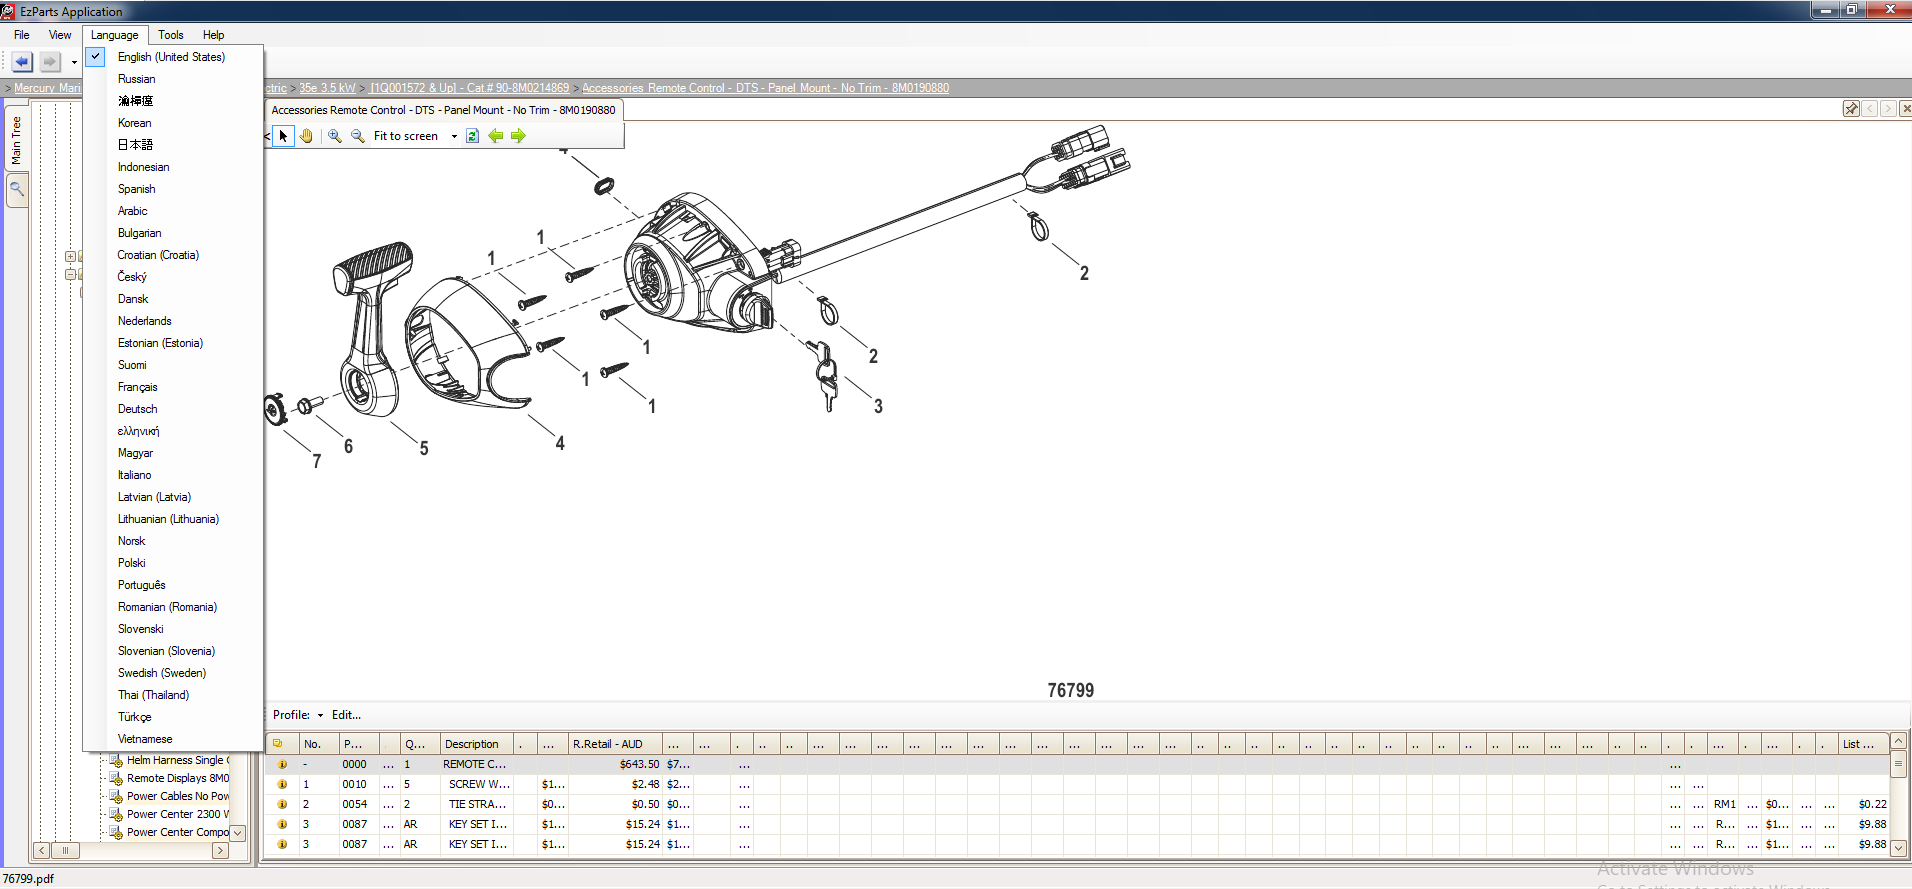Pin the document panel with pushpin
This screenshot has width=1912, height=889.
point(1851,108)
